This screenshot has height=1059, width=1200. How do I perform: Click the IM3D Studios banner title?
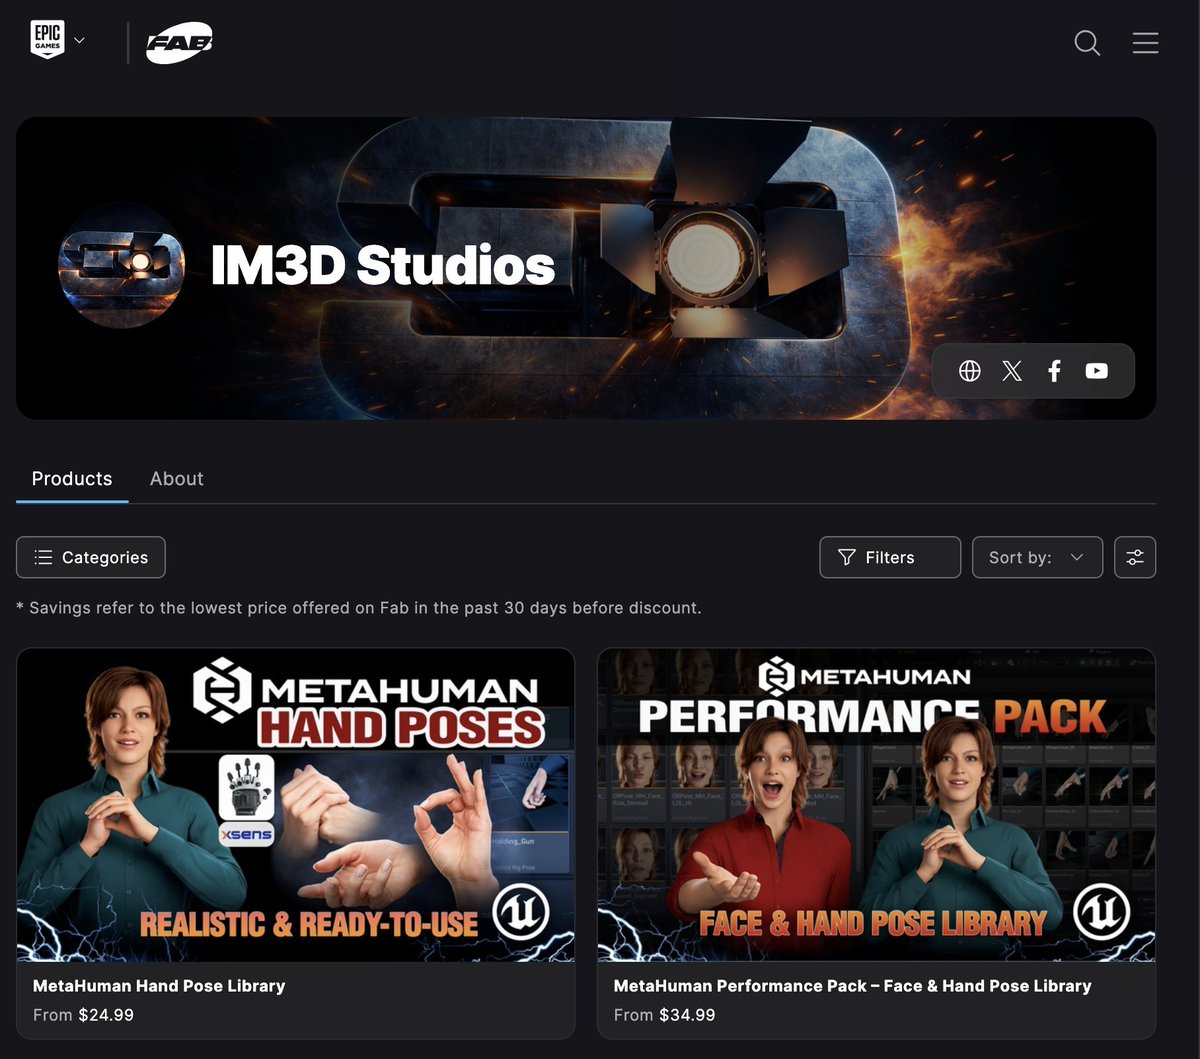pos(383,266)
